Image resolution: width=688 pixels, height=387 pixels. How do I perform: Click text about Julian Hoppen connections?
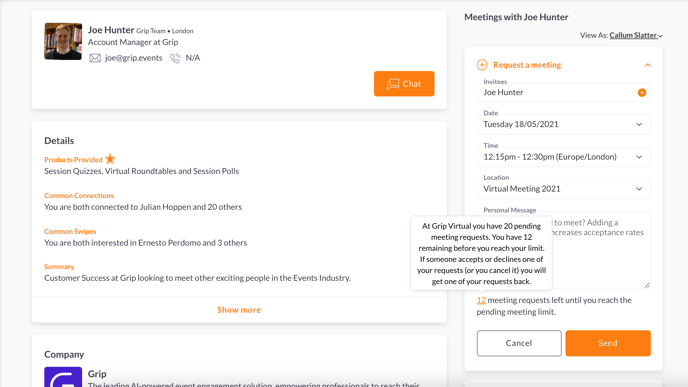pyautogui.click(x=143, y=207)
